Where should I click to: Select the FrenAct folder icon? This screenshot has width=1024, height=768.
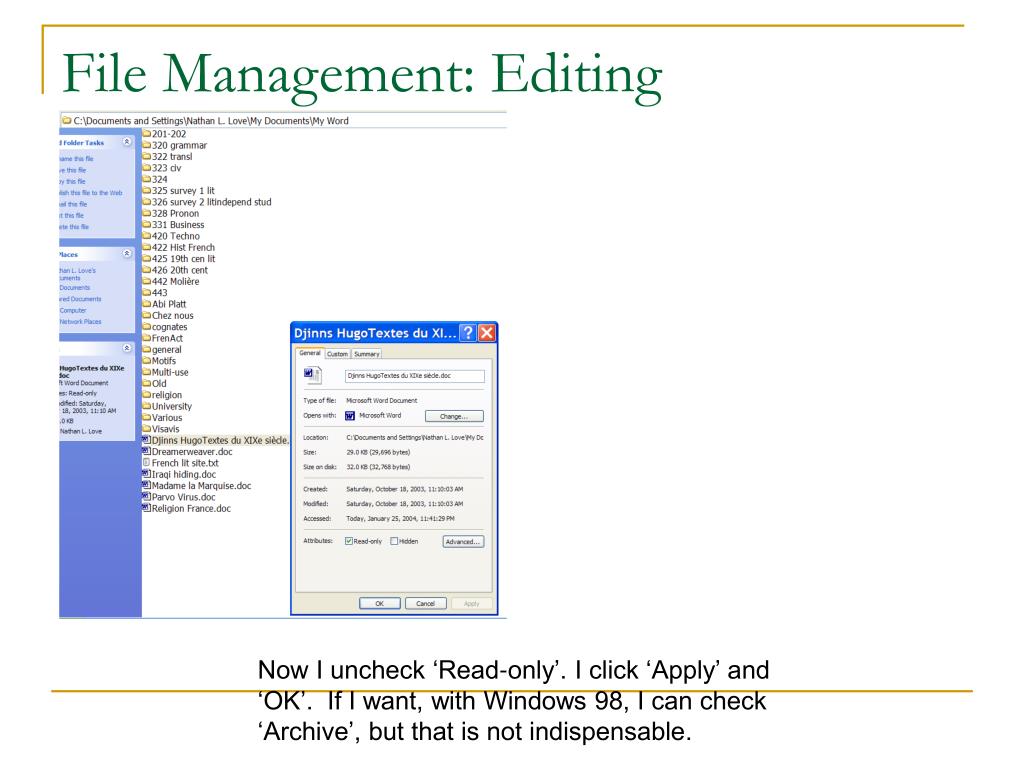pos(147,338)
